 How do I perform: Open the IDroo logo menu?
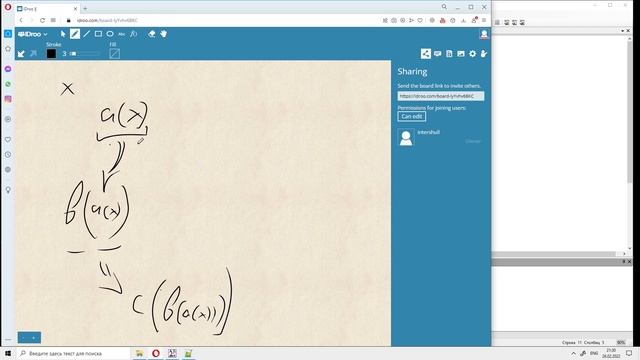click(33, 34)
